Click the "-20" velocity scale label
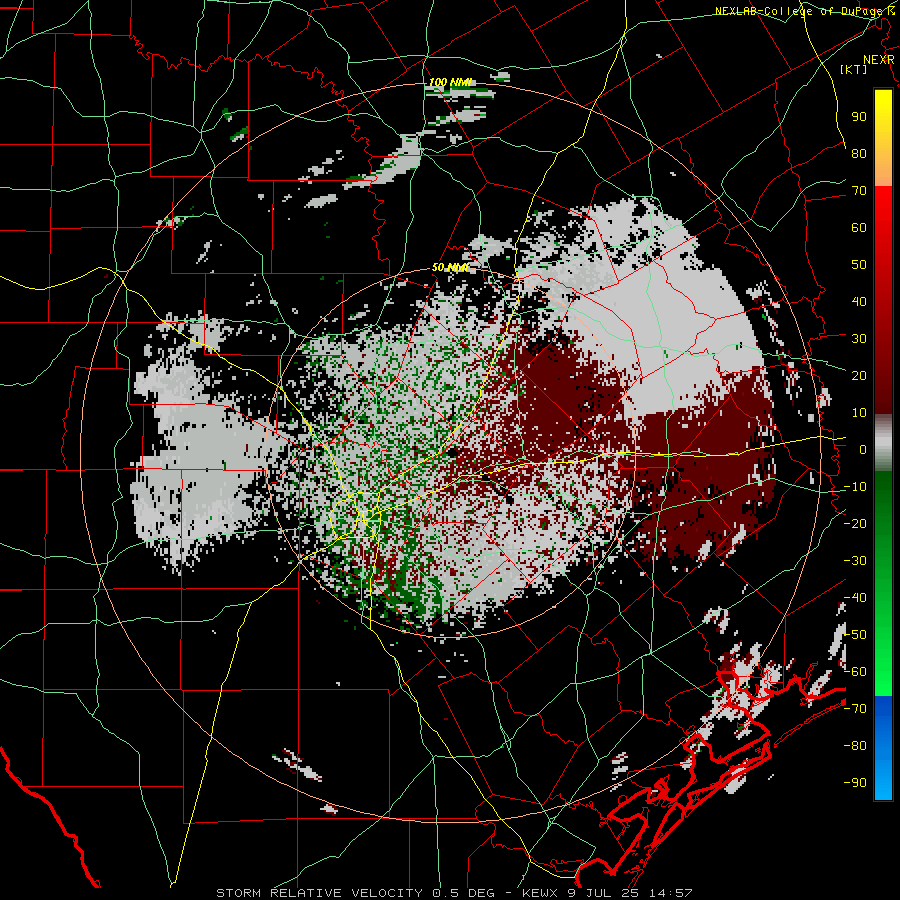The image size is (900, 900). tap(855, 523)
